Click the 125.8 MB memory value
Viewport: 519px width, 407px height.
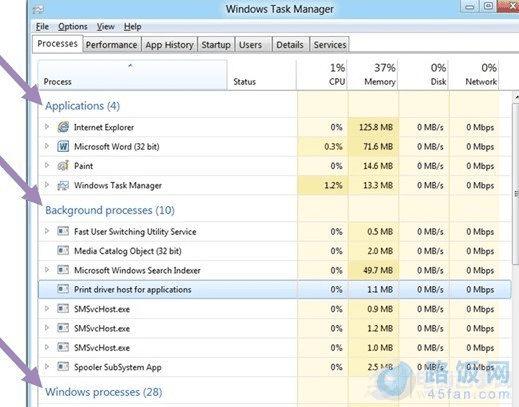coord(376,127)
